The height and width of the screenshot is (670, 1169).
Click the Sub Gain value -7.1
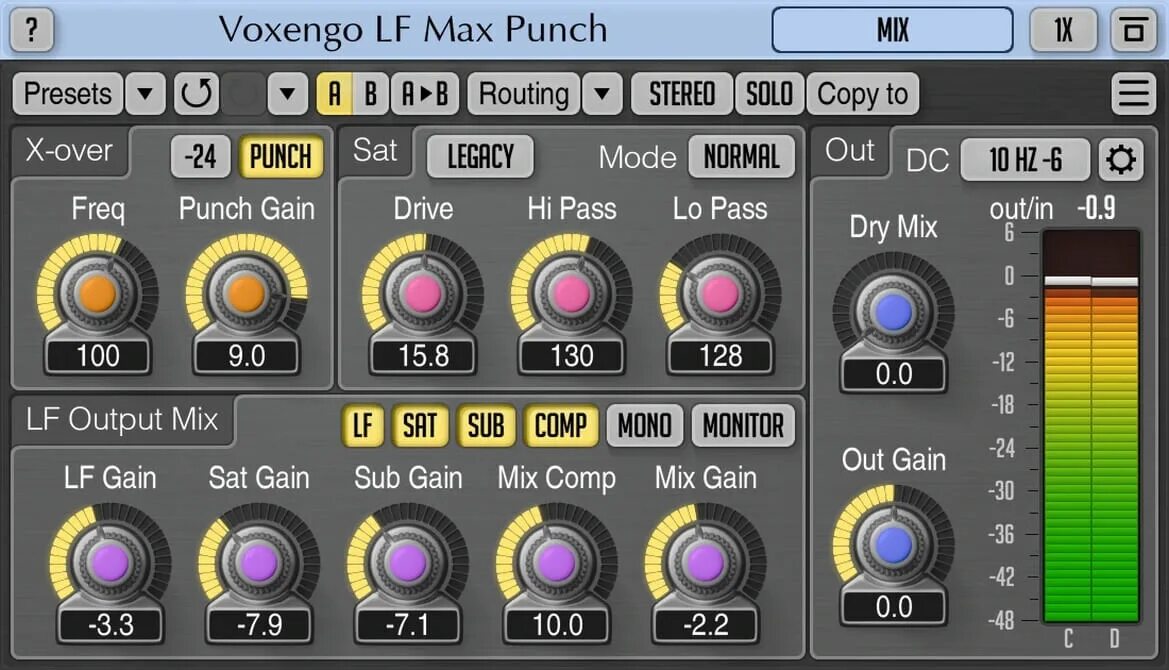click(x=408, y=625)
